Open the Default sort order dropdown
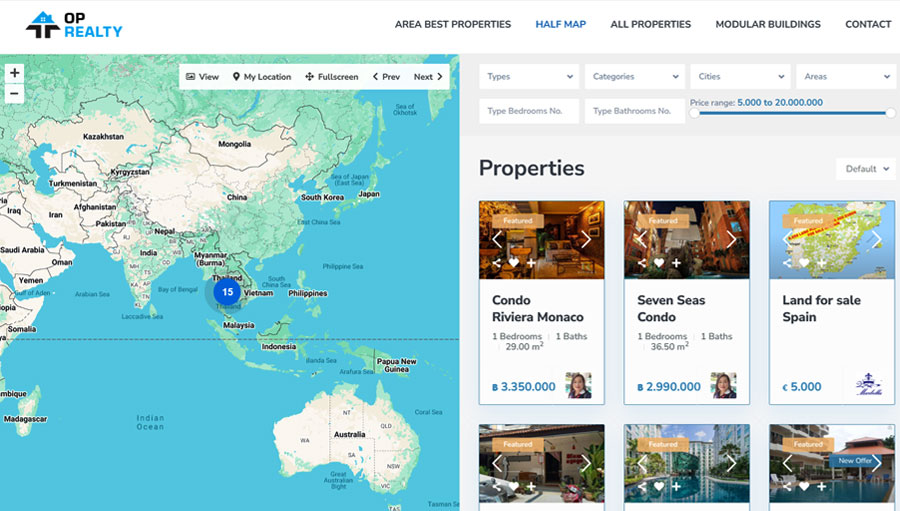The height and width of the screenshot is (511, 900). pyautogui.click(x=865, y=169)
